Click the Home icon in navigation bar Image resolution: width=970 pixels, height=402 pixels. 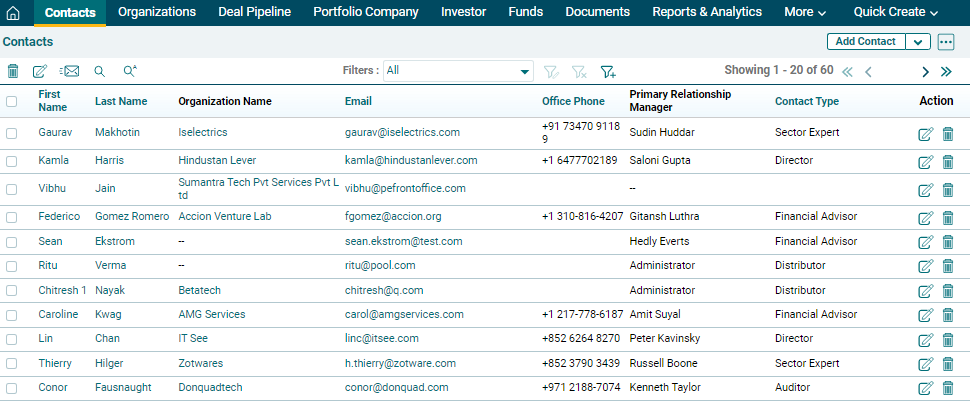(x=13, y=13)
